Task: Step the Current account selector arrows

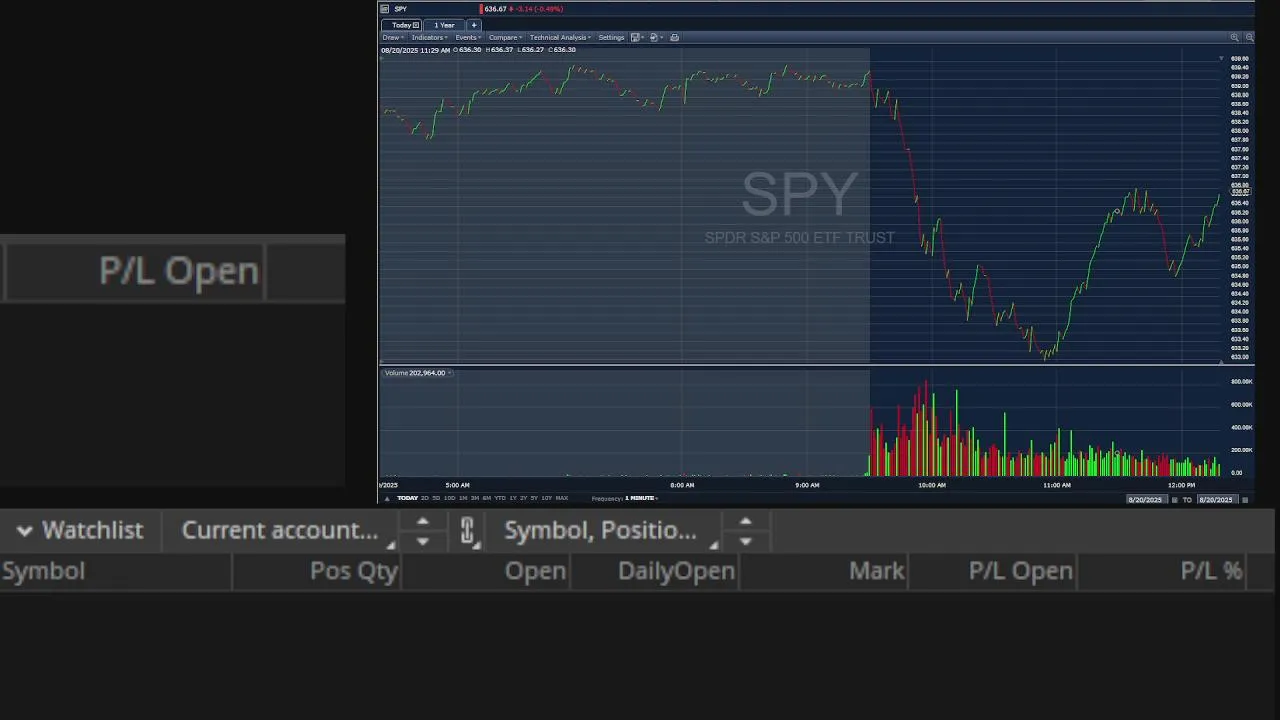Action: coord(422,531)
